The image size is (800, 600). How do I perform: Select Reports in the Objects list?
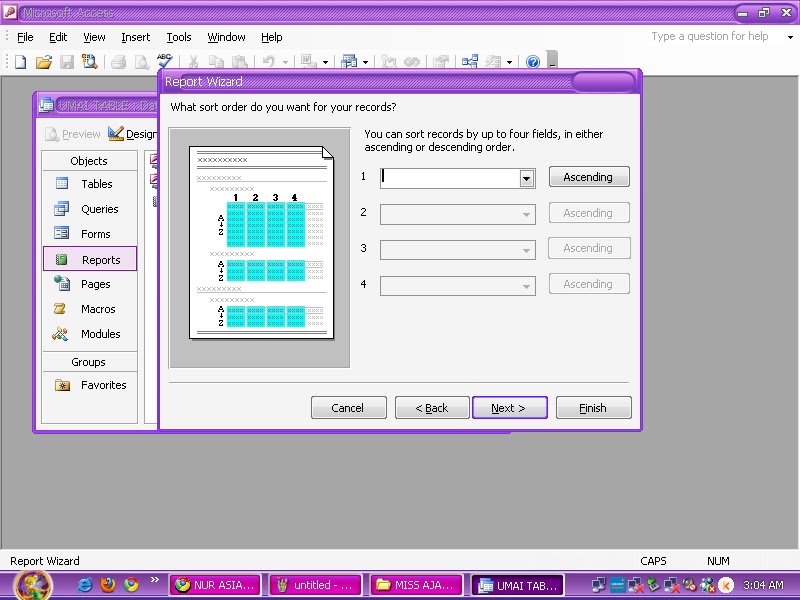90,259
